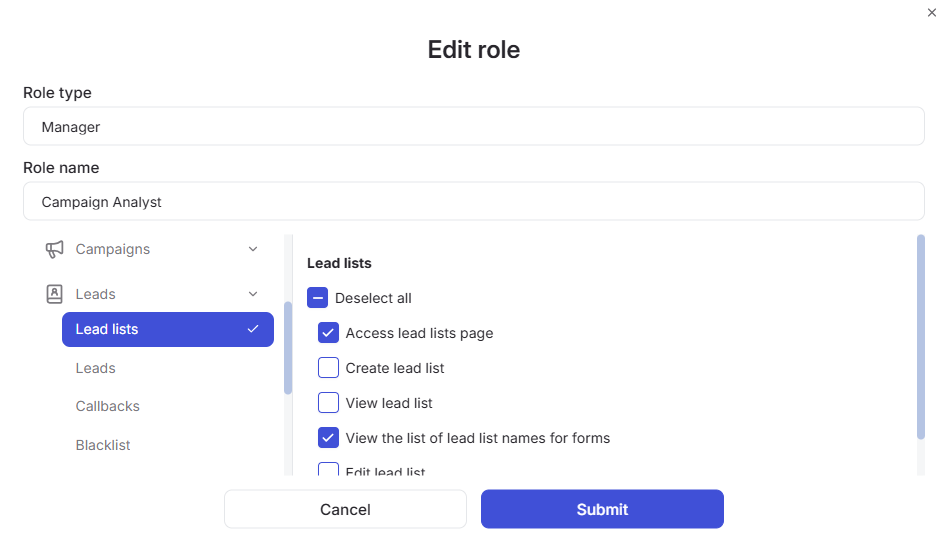The width and height of the screenshot is (945, 543).
Task: Uncheck View the list of lead list names for forms
Action: coord(328,438)
